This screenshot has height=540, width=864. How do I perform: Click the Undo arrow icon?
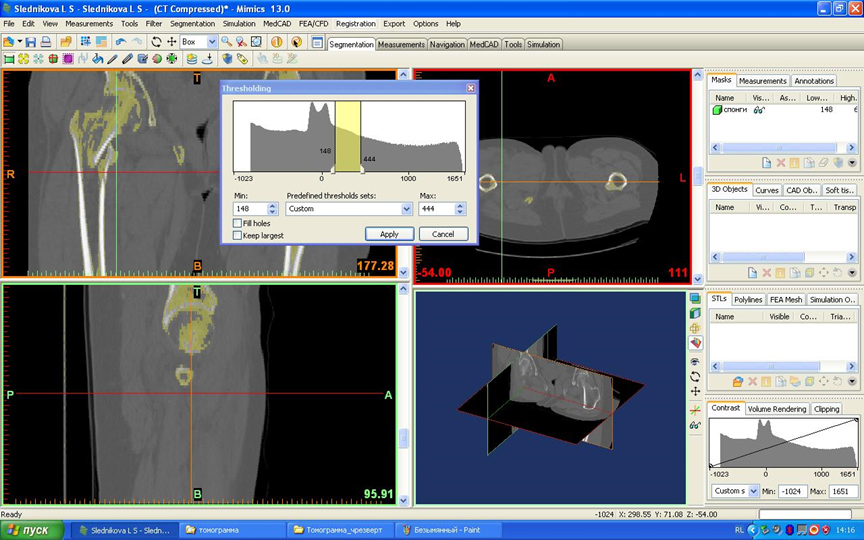[x=120, y=42]
